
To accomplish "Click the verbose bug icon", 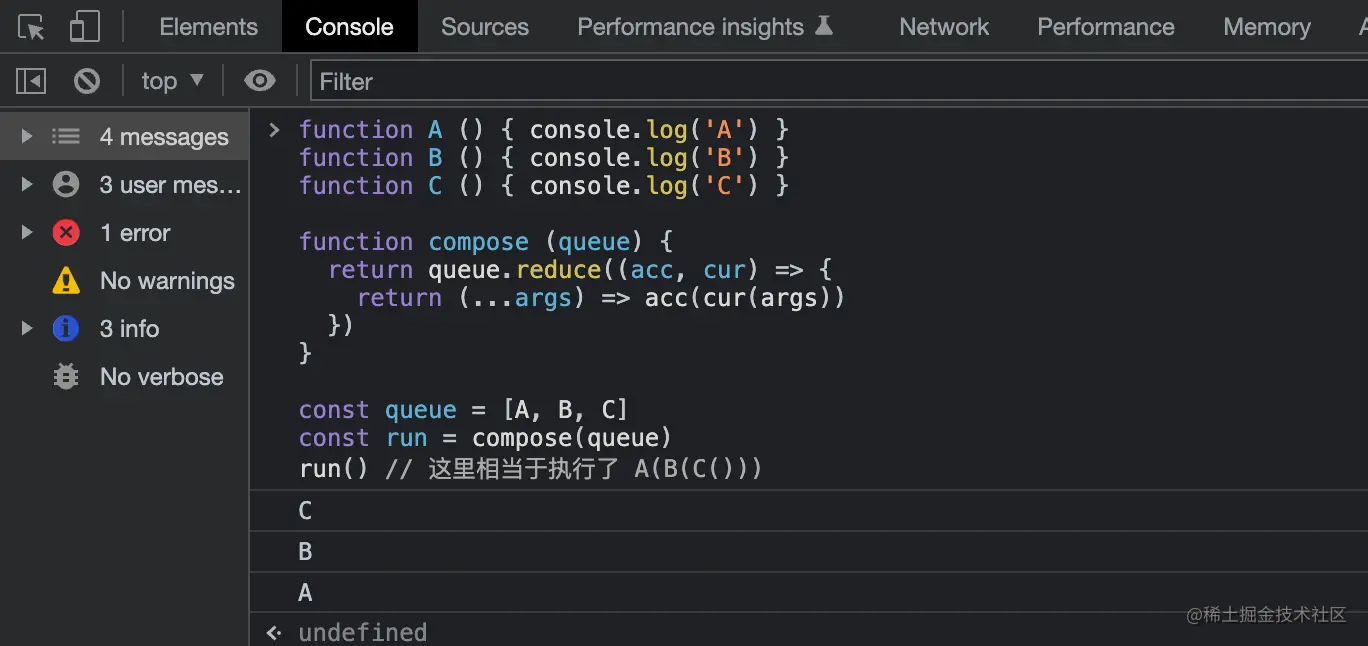I will pyautogui.click(x=66, y=377).
